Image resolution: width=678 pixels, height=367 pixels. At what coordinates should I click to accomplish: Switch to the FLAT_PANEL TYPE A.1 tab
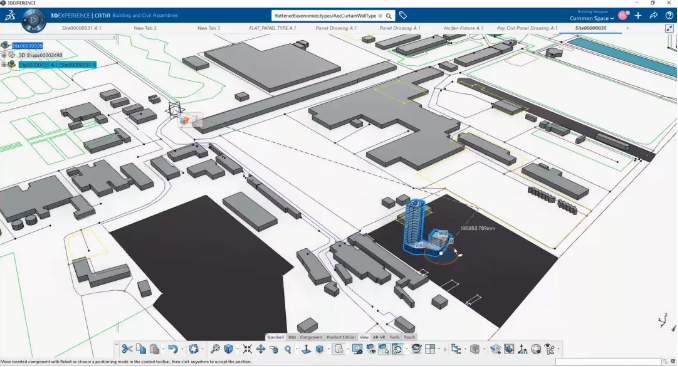tap(272, 28)
